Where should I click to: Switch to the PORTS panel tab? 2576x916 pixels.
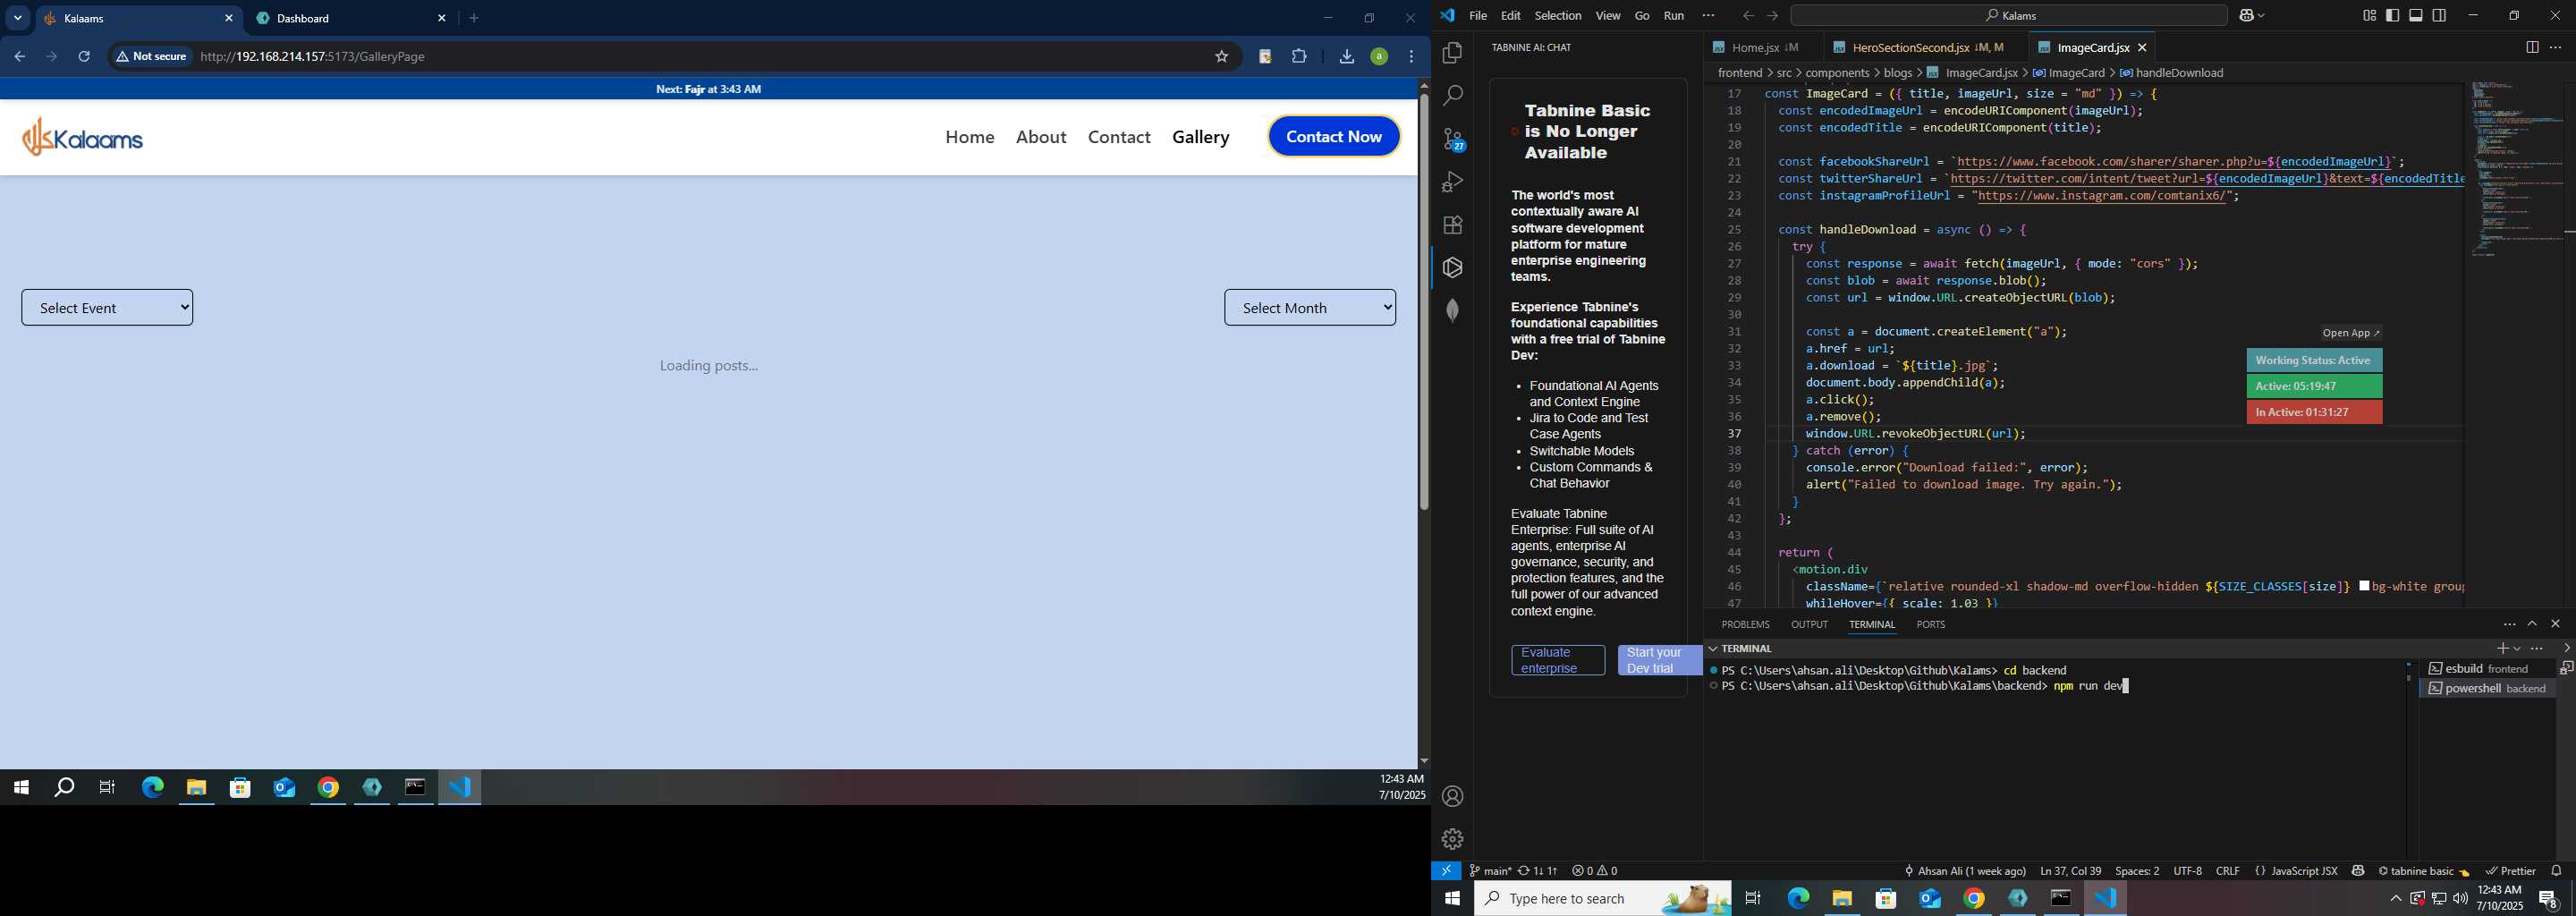tap(1930, 624)
